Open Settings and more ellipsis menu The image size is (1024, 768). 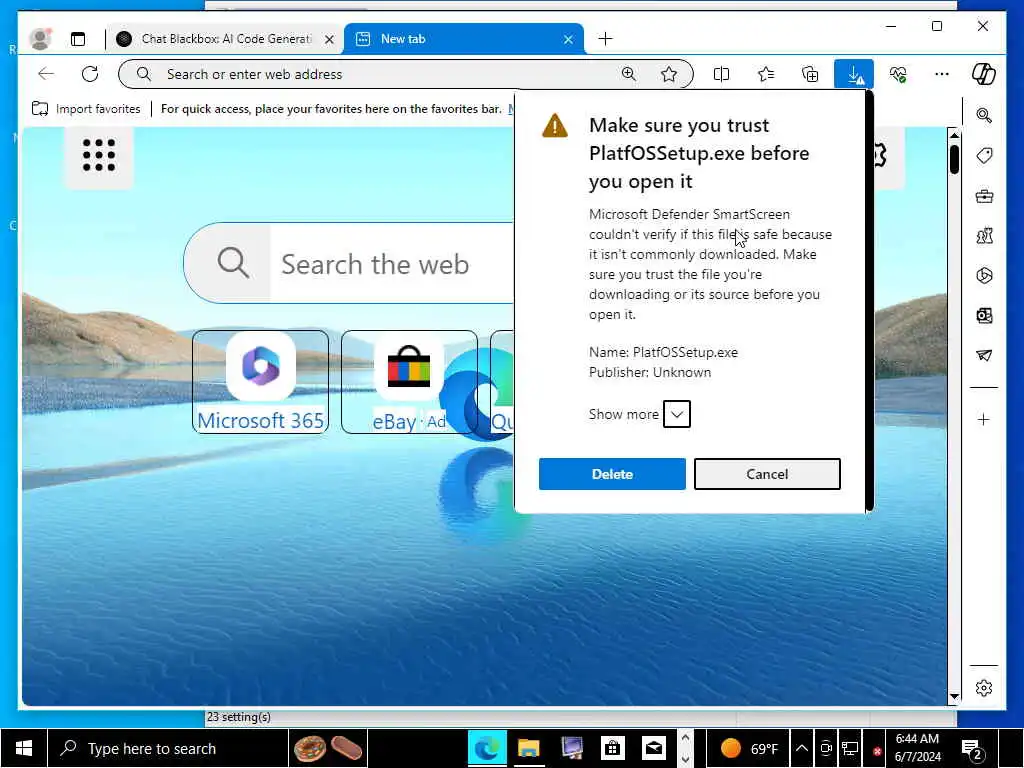tap(942, 74)
